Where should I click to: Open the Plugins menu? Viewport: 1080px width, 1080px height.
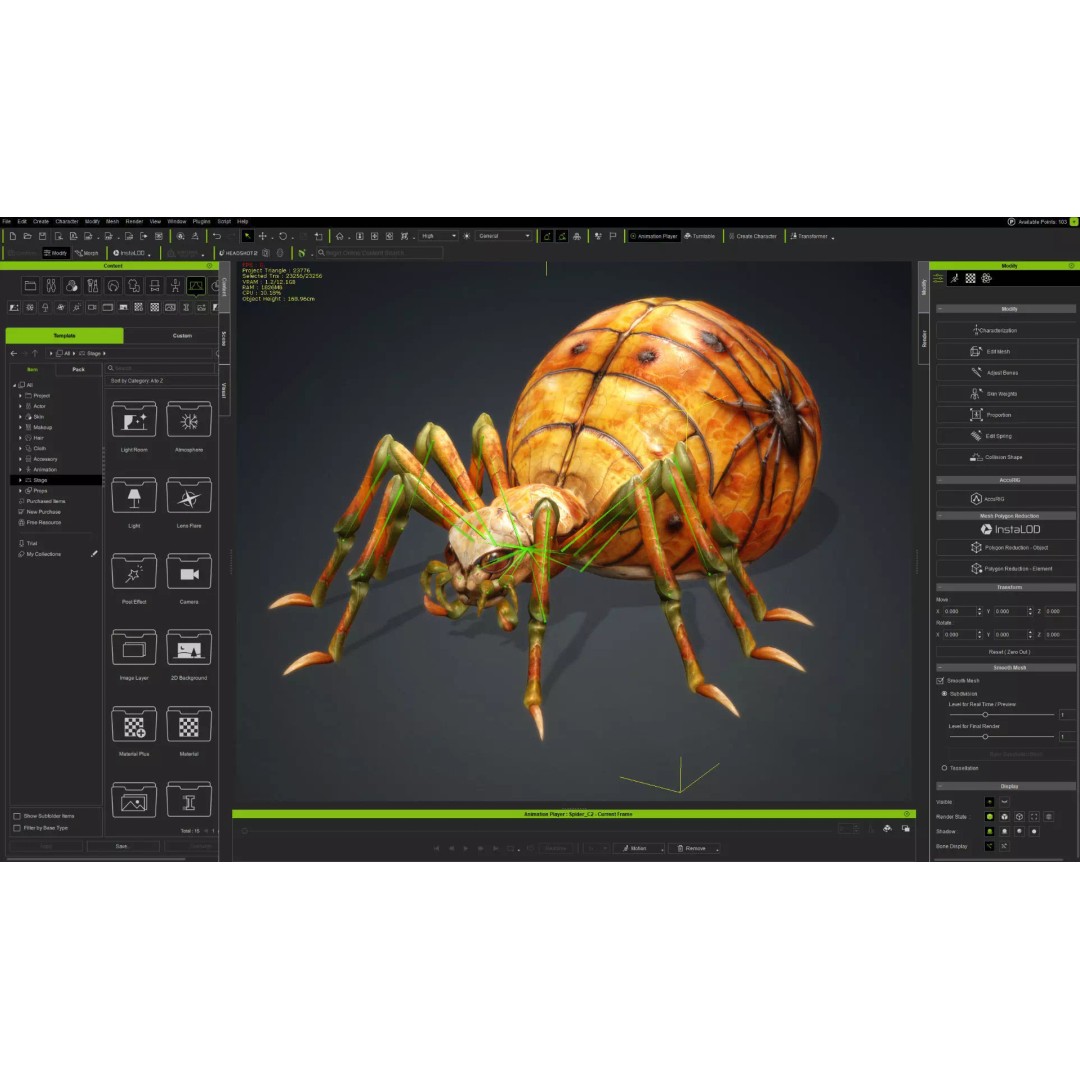[x=201, y=222]
